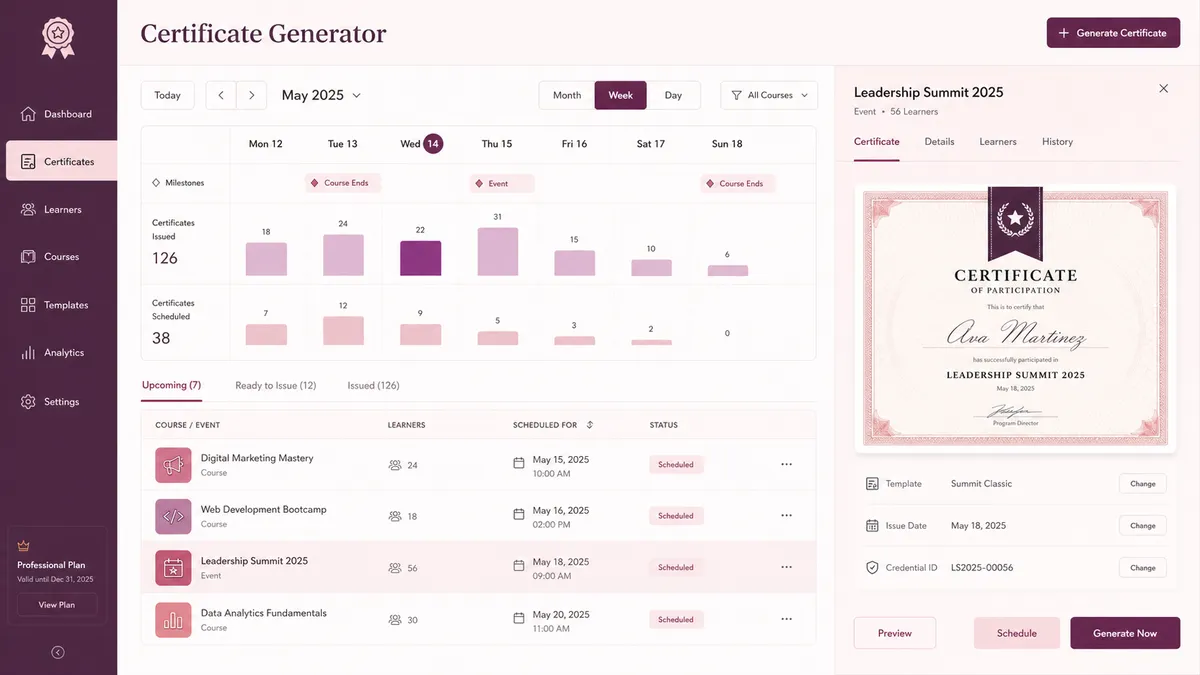Open the Dashboard page

[x=58, y=114]
